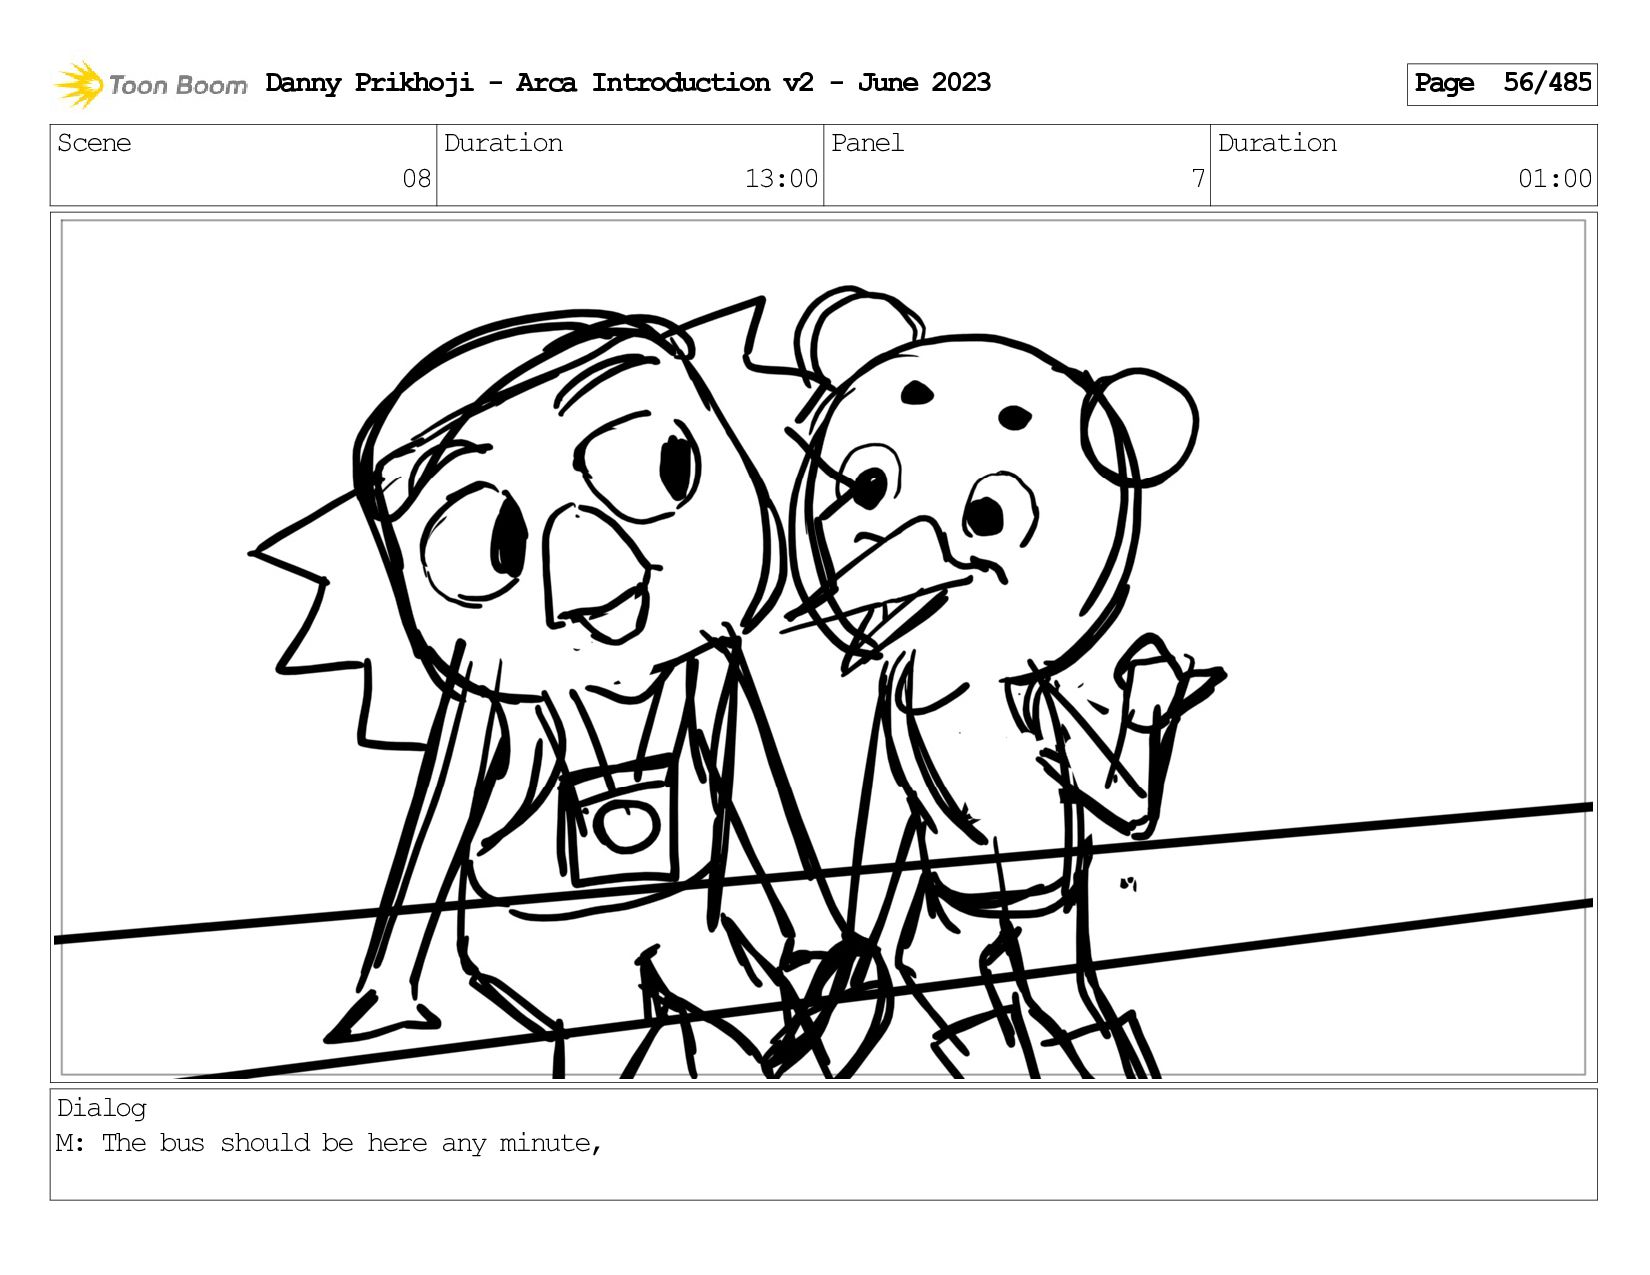Select the title 'Danny Prikhoji - Arca Introduction v2 - June 2023'
Screen dimensions: 1650x1275
point(628,83)
